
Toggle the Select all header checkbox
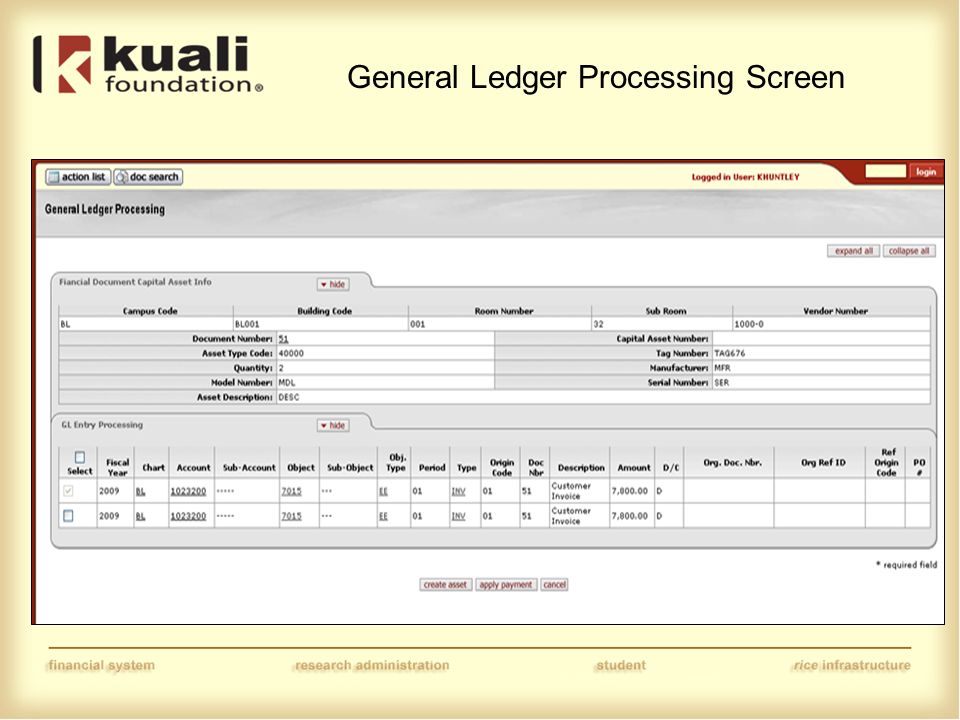tap(80, 457)
